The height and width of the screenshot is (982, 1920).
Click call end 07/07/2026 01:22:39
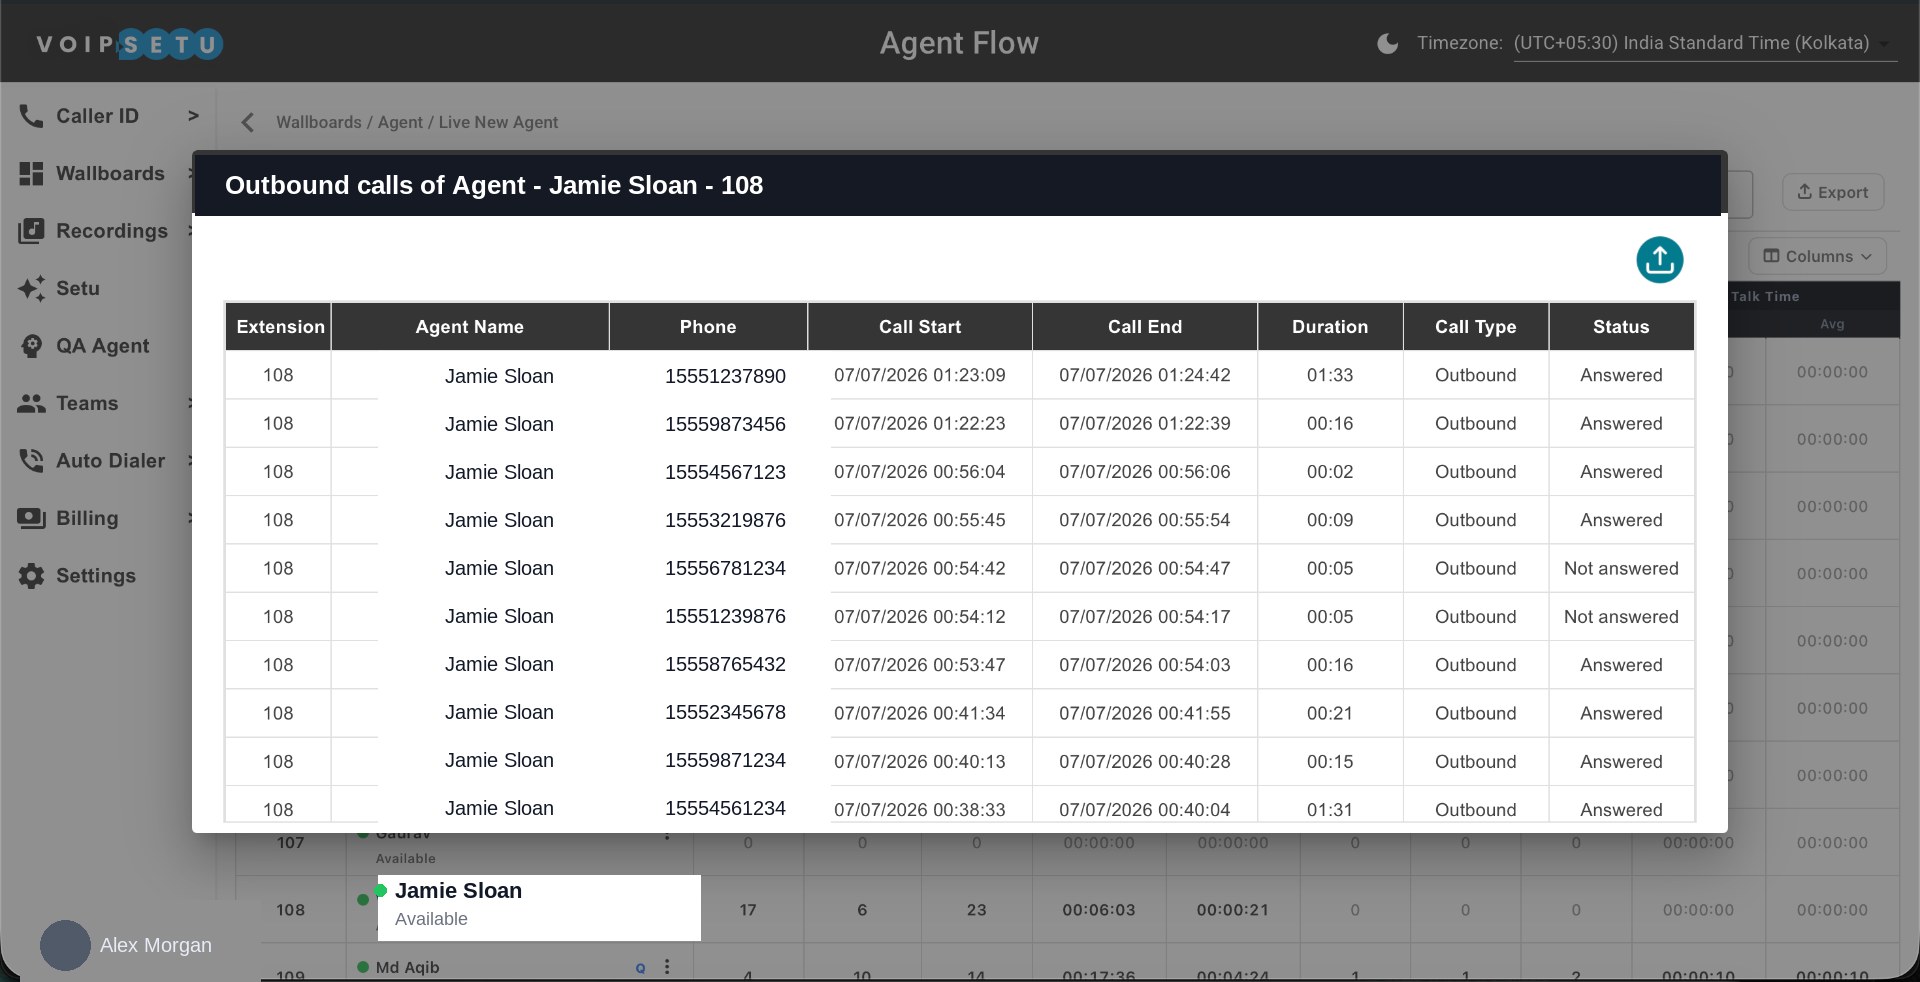click(1144, 423)
